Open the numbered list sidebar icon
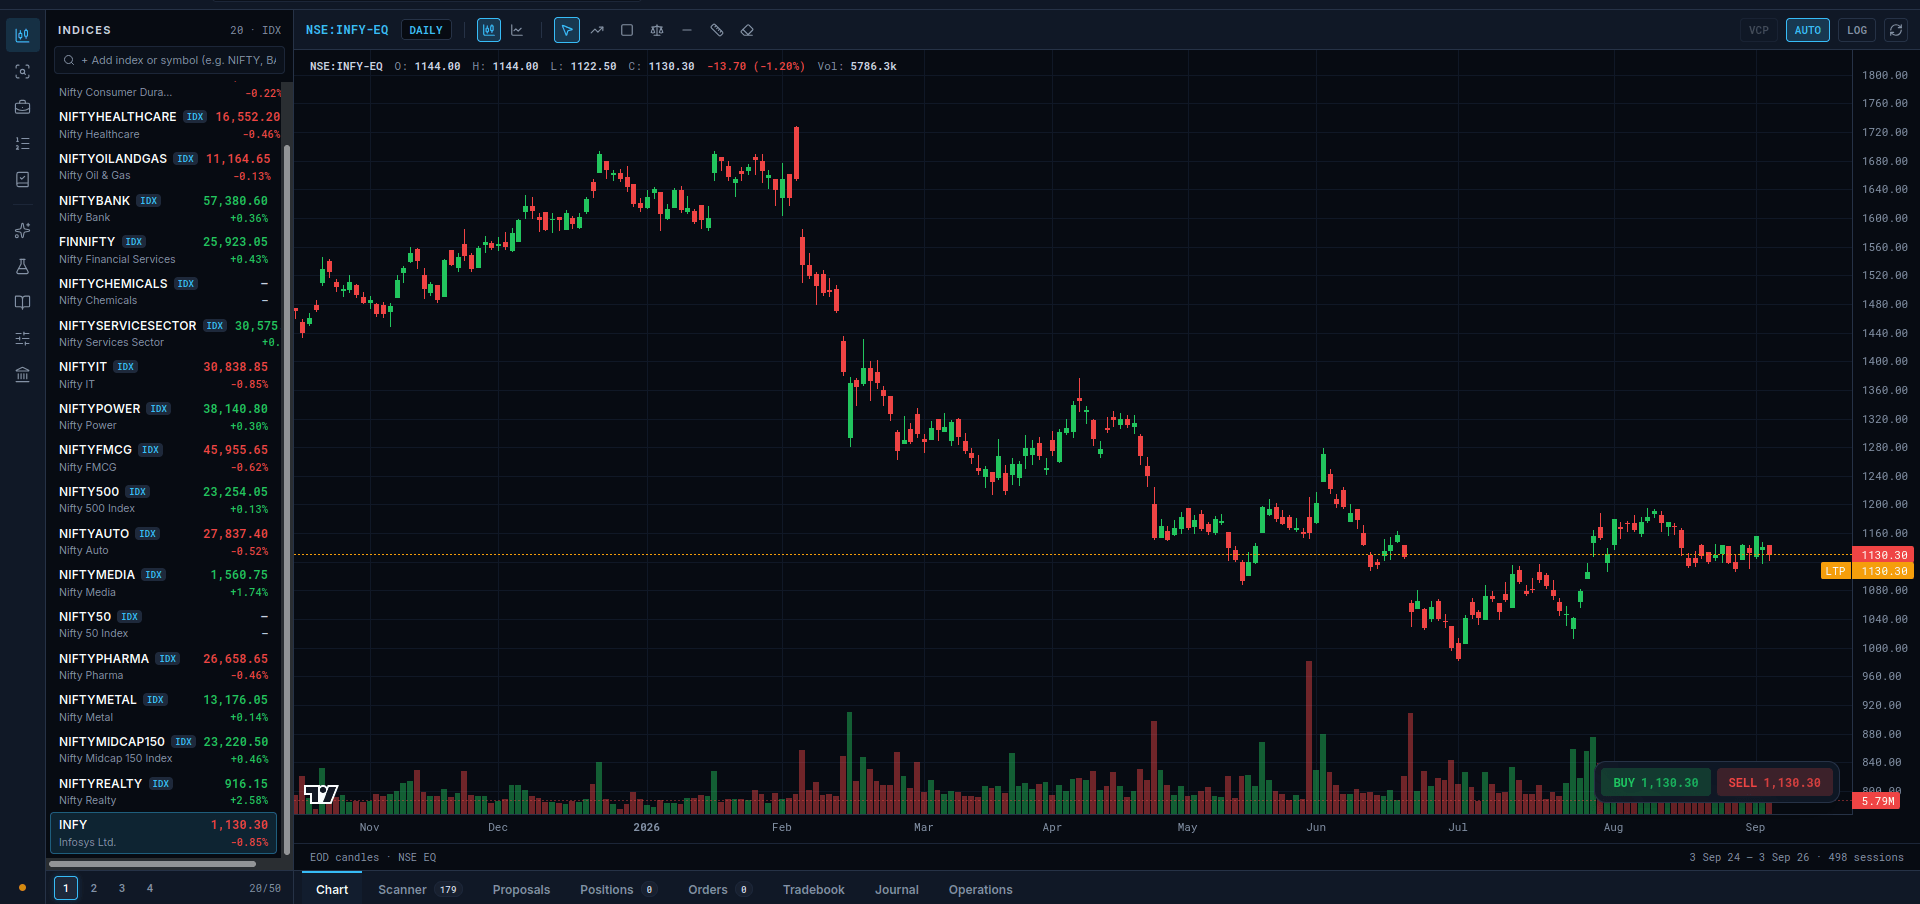Viewport: 1920px width, 904px height. [x=22, y=143]
